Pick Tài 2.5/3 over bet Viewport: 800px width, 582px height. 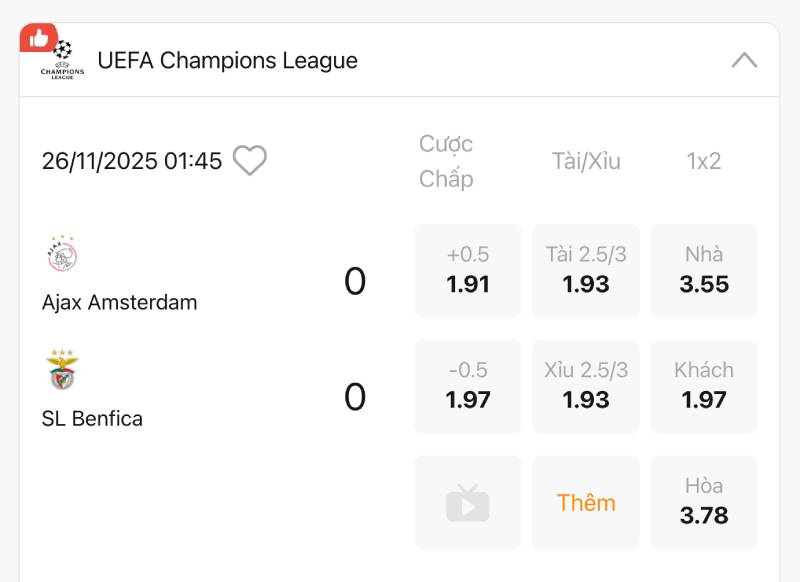pos(585,271)
